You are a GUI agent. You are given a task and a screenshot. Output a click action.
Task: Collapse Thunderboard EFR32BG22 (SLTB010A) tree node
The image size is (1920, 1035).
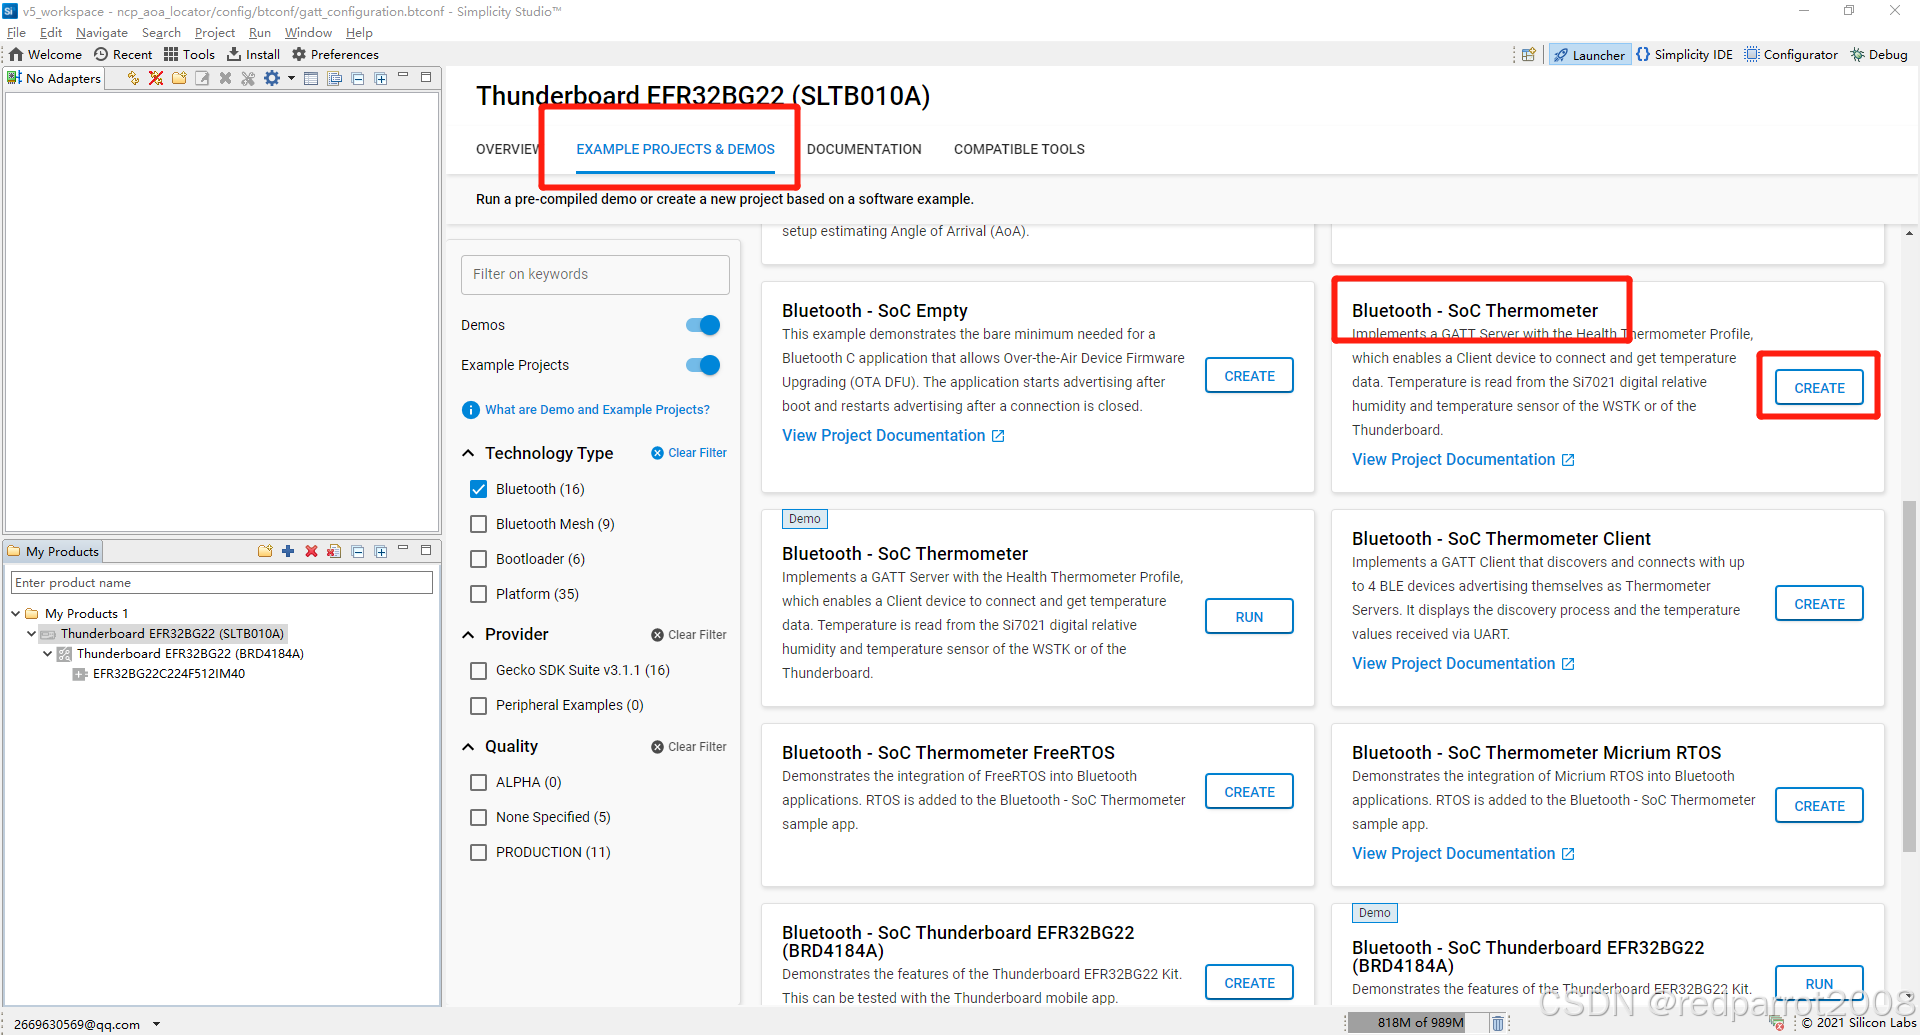pos(32,633)
